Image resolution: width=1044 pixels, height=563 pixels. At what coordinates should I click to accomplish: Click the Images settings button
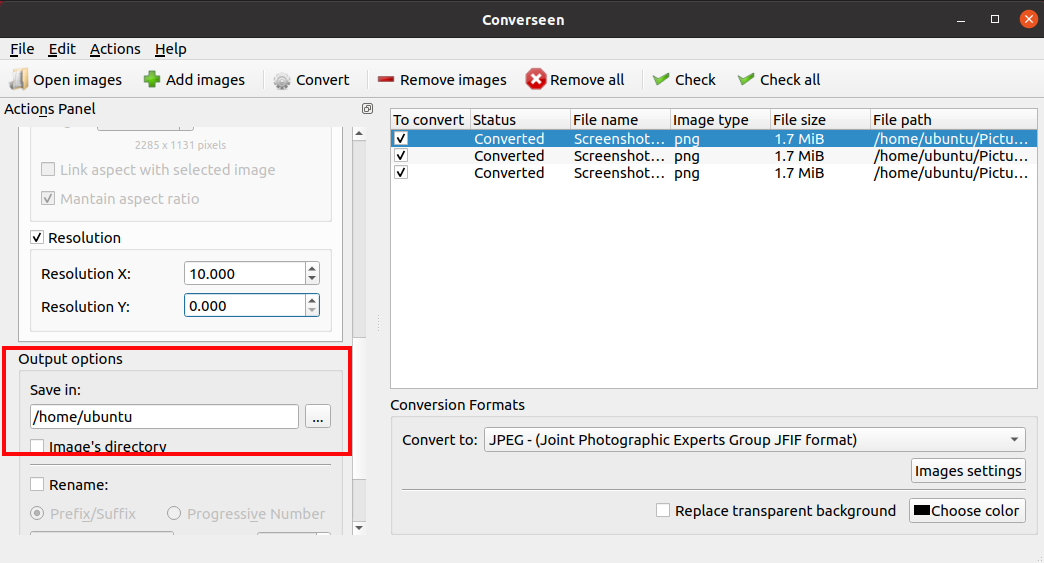[x=968, y=470]
